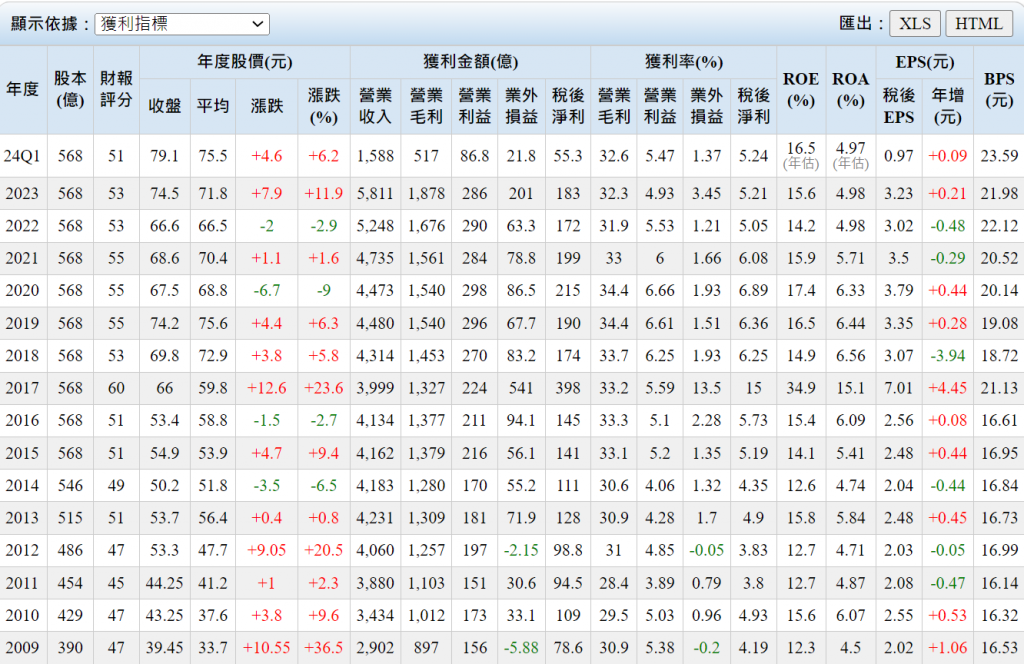The width and height of the screenshot is (1024, 664).
Task: Click the 2023 revenue cell 5,811
Action: tap(375, 194)
